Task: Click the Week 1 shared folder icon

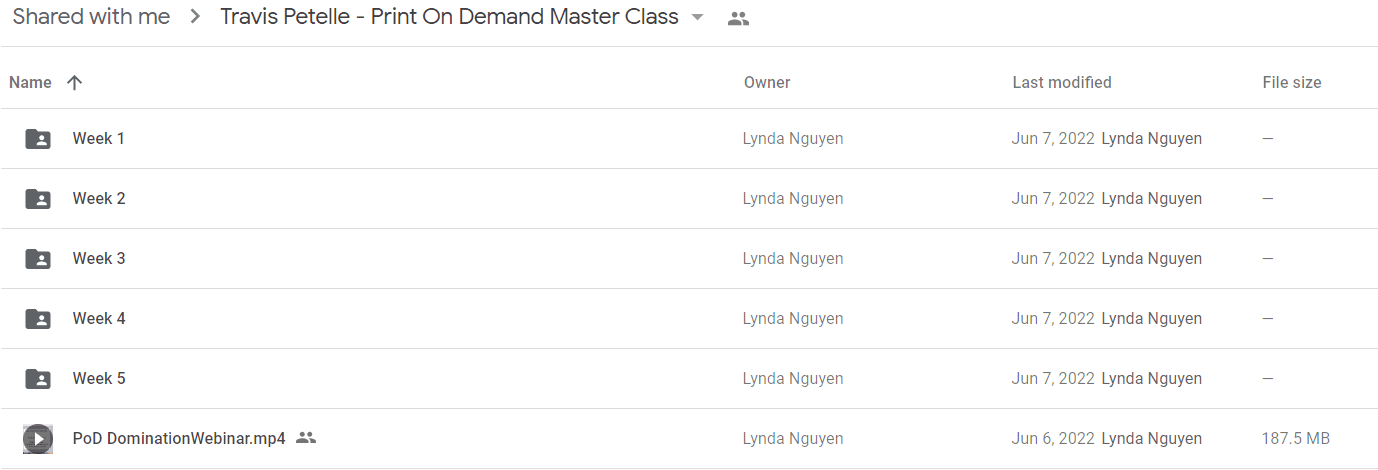Action: click(x=38, y=139)
